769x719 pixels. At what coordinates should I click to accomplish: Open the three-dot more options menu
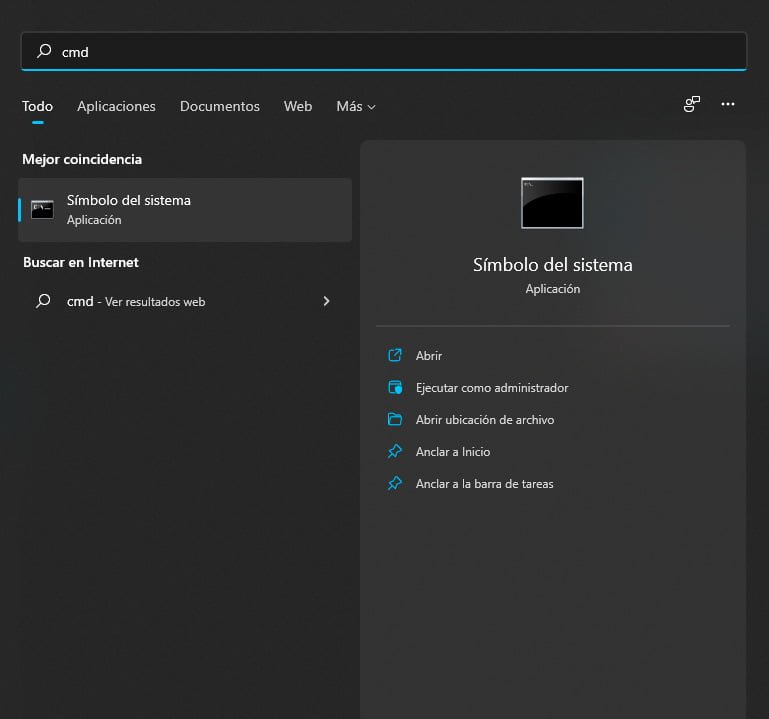coord(728,104)
